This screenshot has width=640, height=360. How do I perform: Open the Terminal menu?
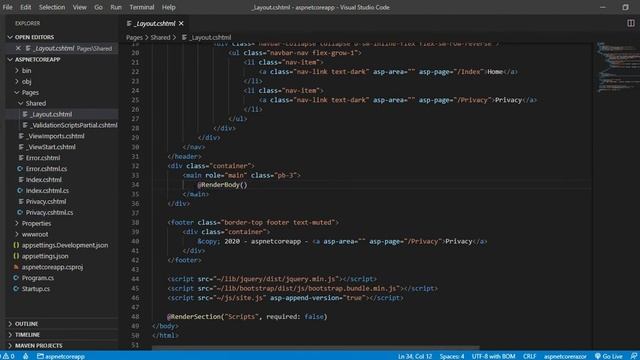coord(142,7)
